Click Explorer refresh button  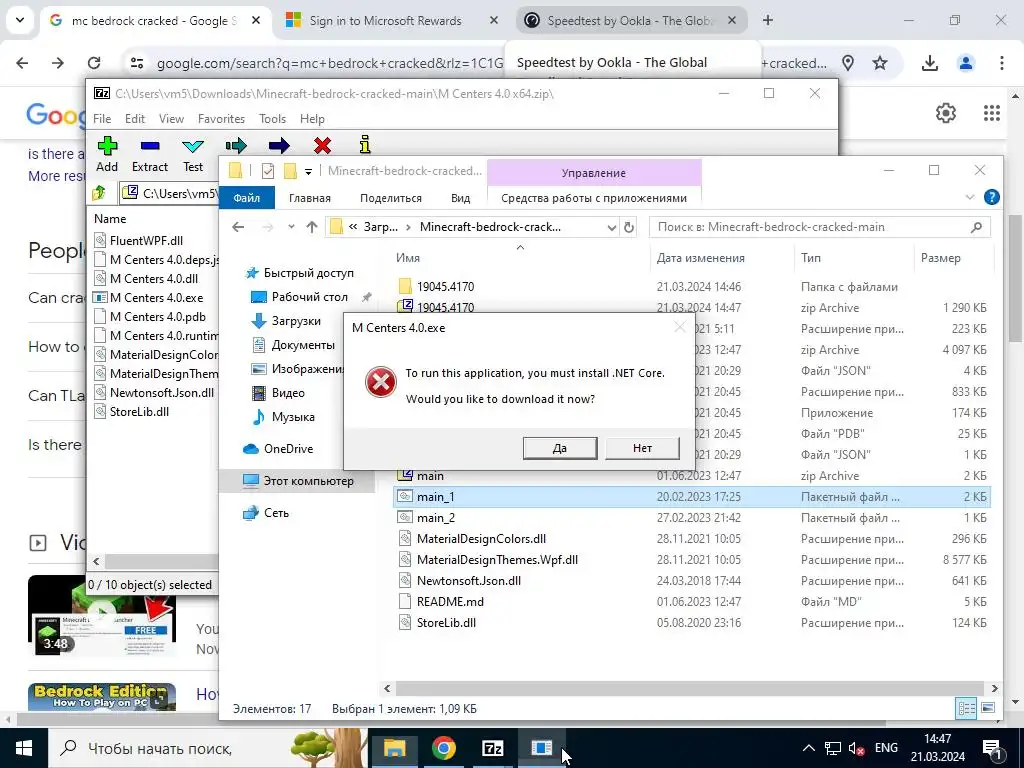click(629, 227)
